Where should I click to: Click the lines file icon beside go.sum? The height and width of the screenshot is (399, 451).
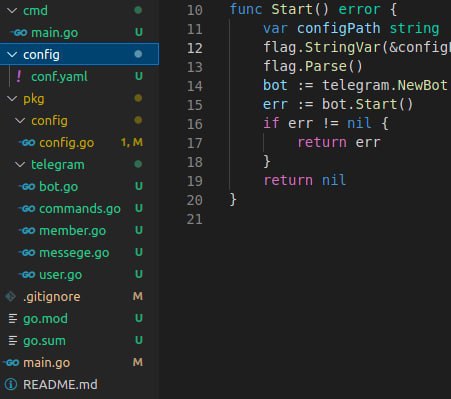(13, 341)
